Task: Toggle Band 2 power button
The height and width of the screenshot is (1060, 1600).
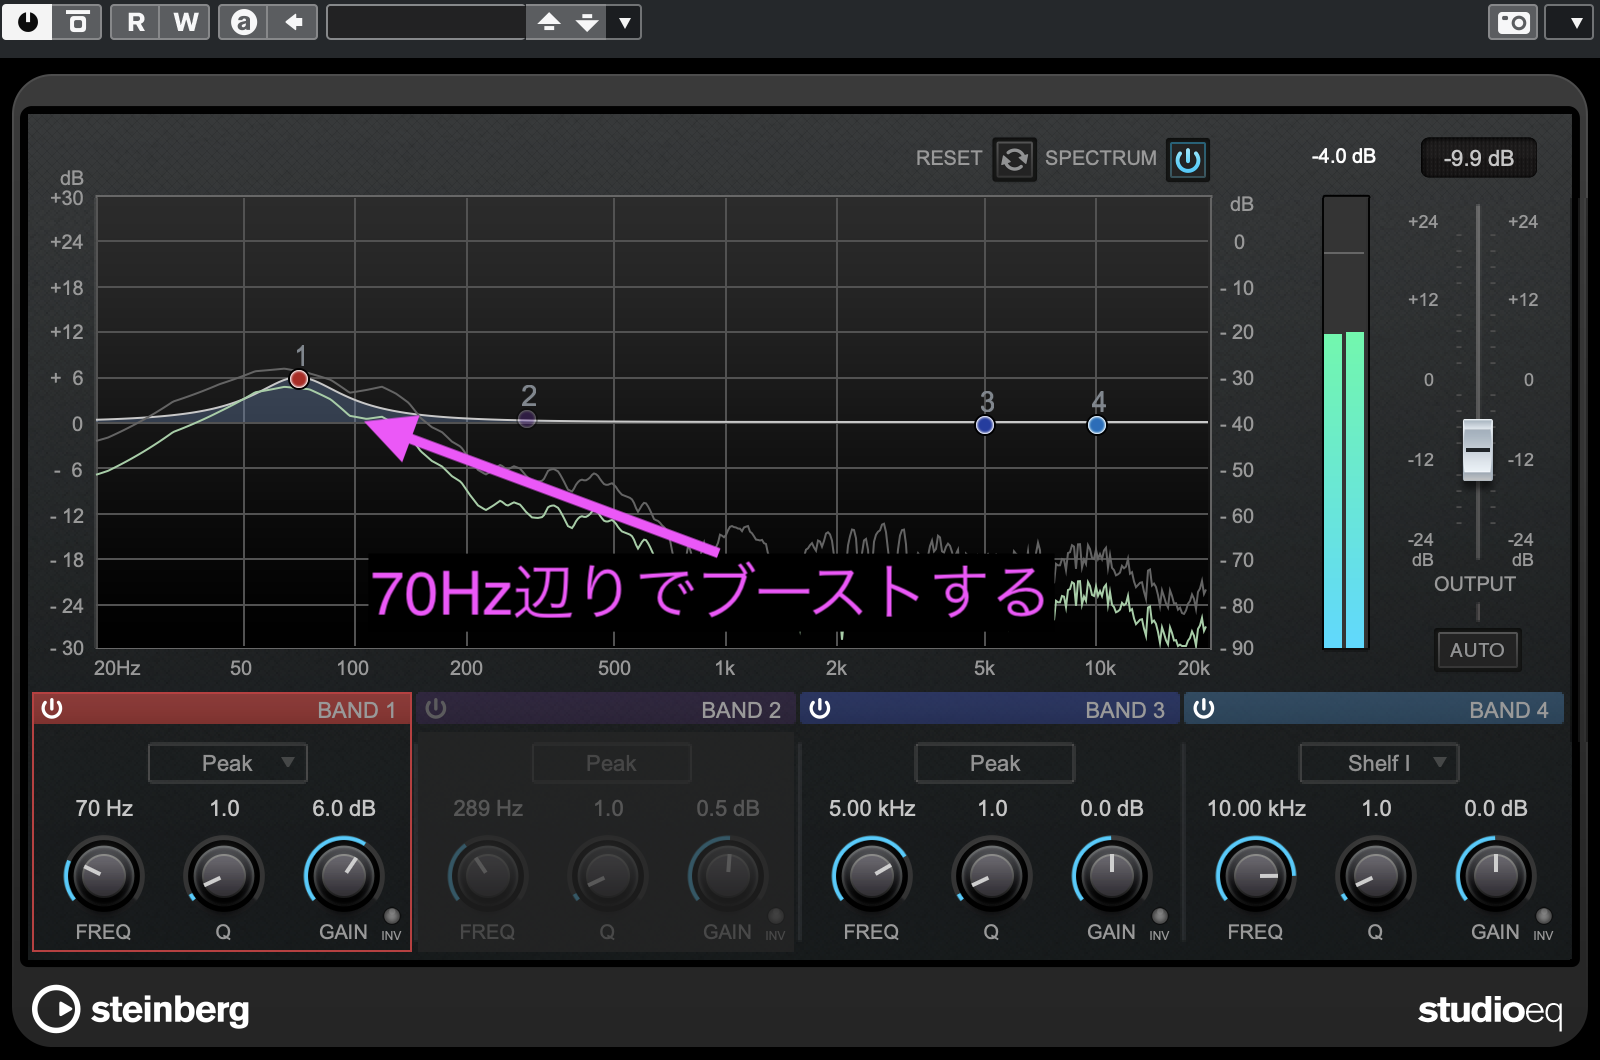Action: click(436, 709)
